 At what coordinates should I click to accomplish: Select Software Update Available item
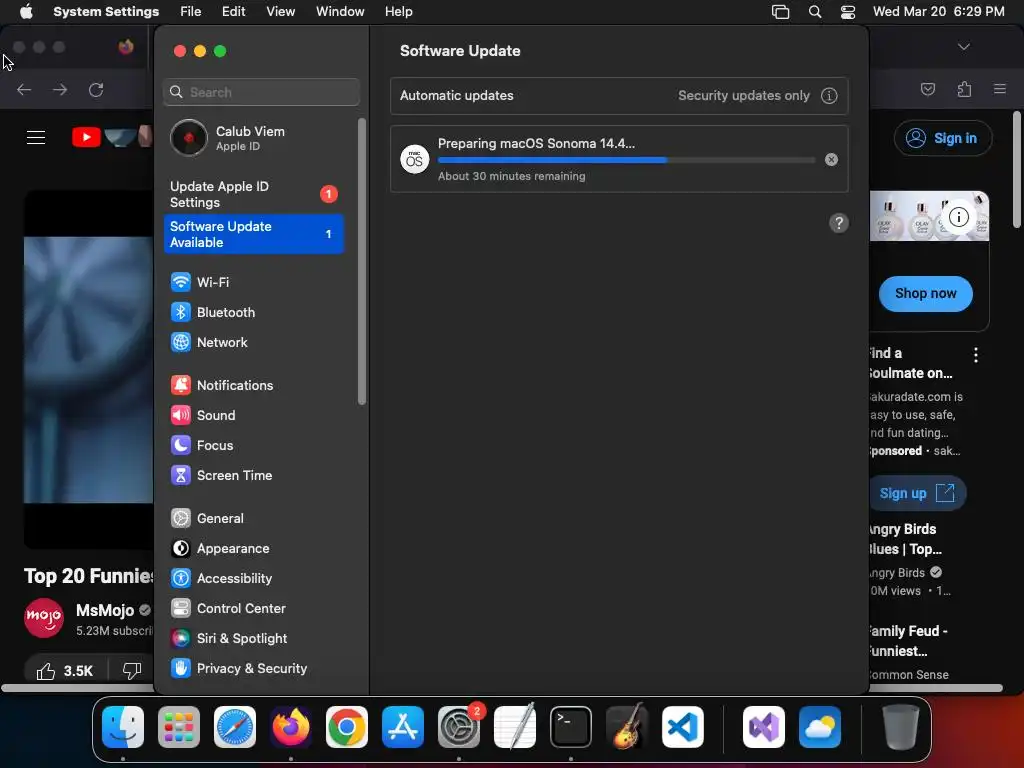click(253, 234)
